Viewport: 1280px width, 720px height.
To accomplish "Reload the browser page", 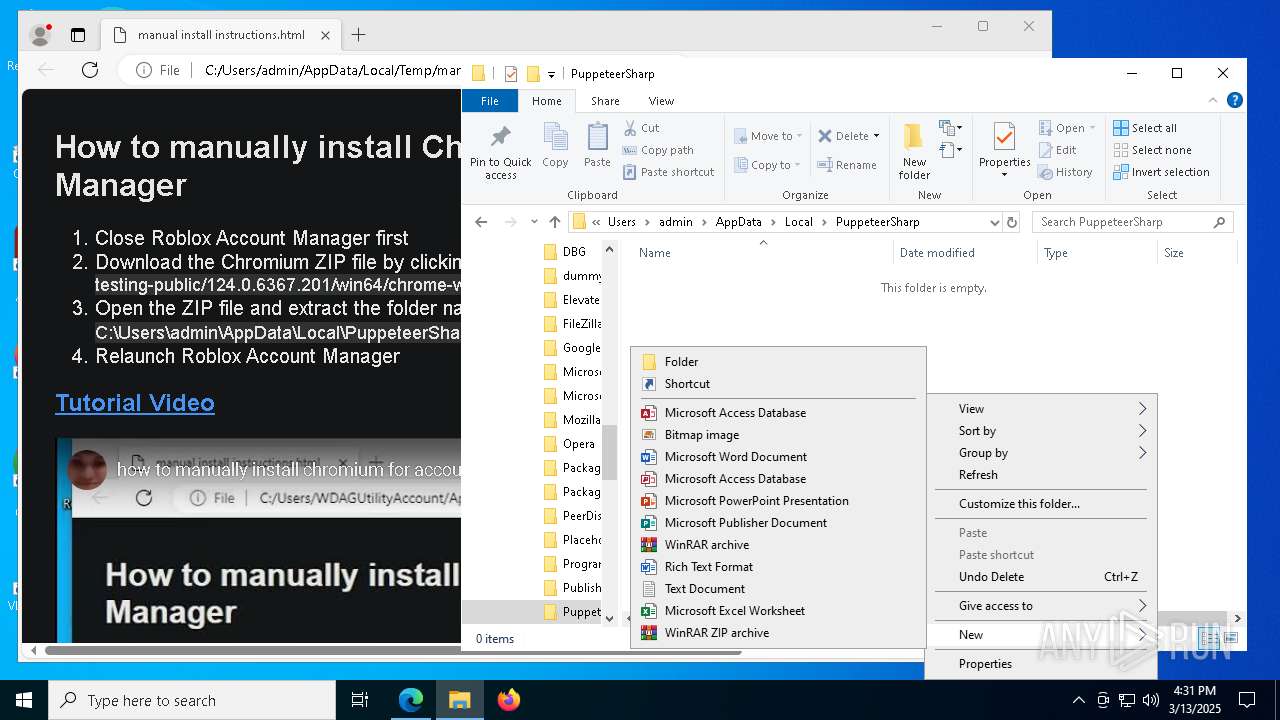I will tap(90, 70).
